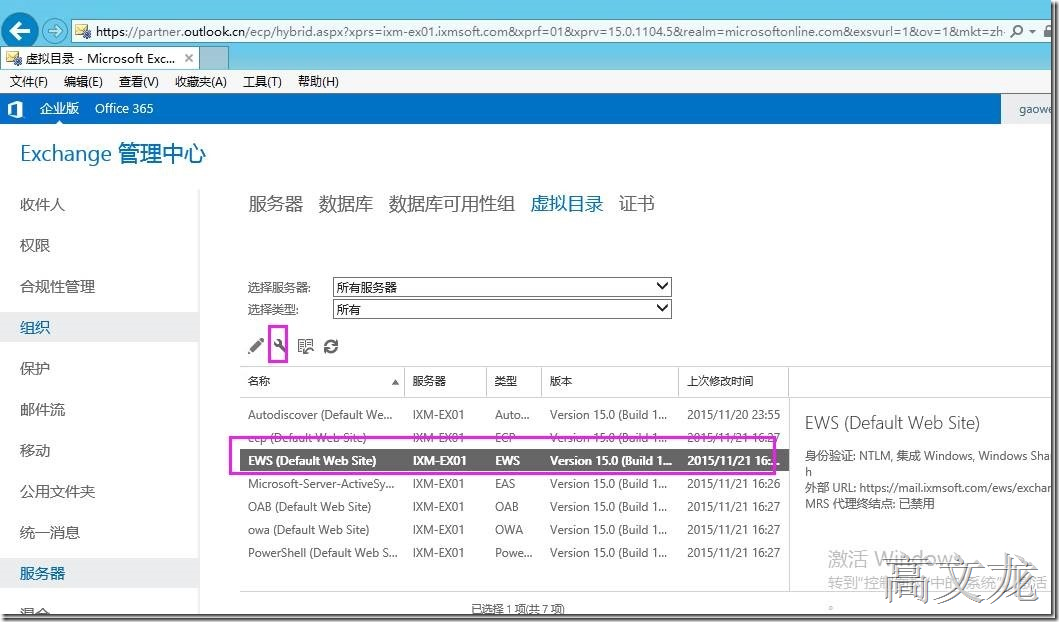Viewport: 1059px width, 622px height.
Task: Select the PowerShell (Default Web S... row
Action: click(x=514, y=552)
